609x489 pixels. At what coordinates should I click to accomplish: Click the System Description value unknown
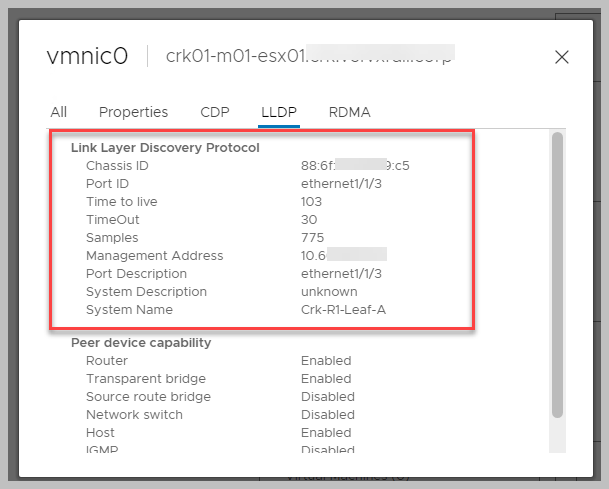pos(328,291)
